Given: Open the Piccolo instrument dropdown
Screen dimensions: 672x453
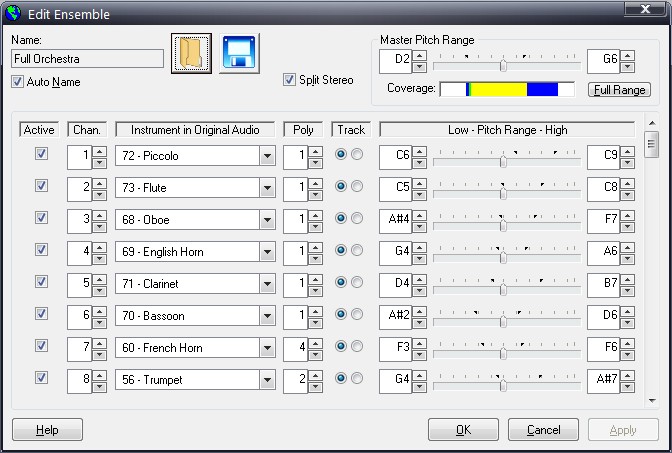Looking at the screenshot, I should [x=267, y=156].
